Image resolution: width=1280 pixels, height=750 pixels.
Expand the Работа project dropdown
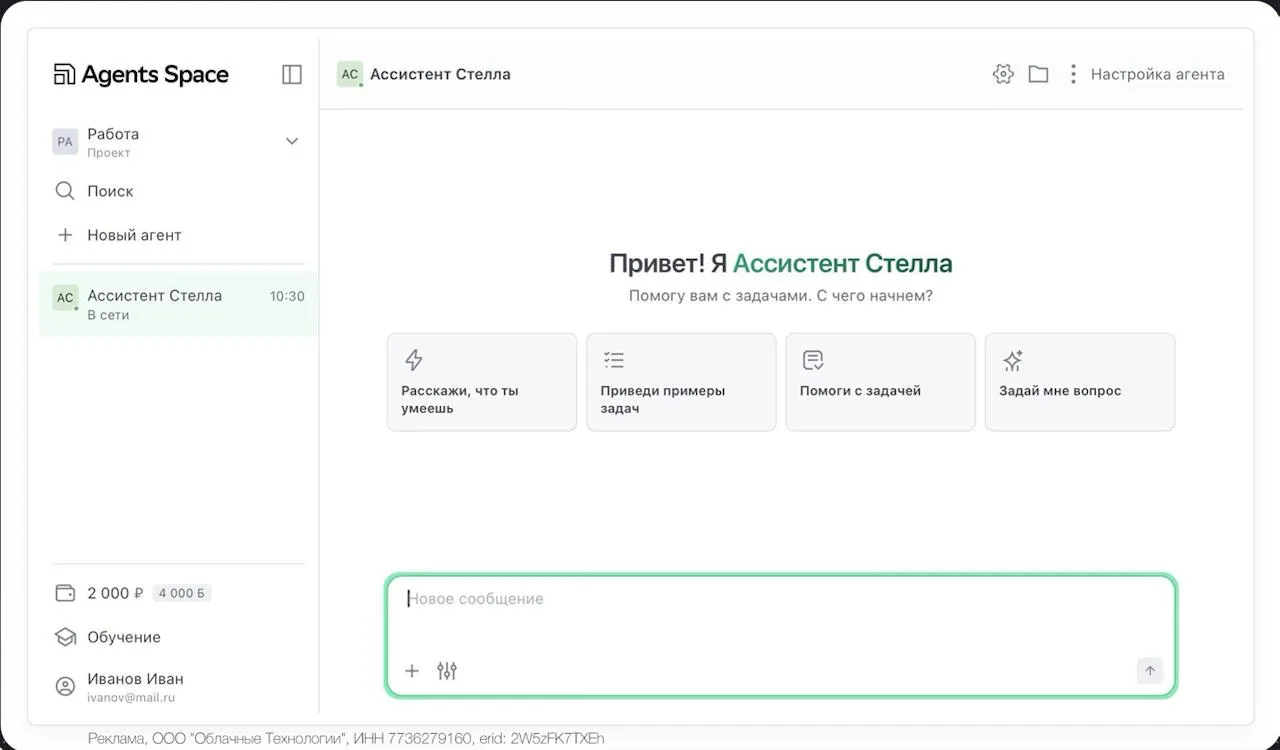(x=292, y=141)
